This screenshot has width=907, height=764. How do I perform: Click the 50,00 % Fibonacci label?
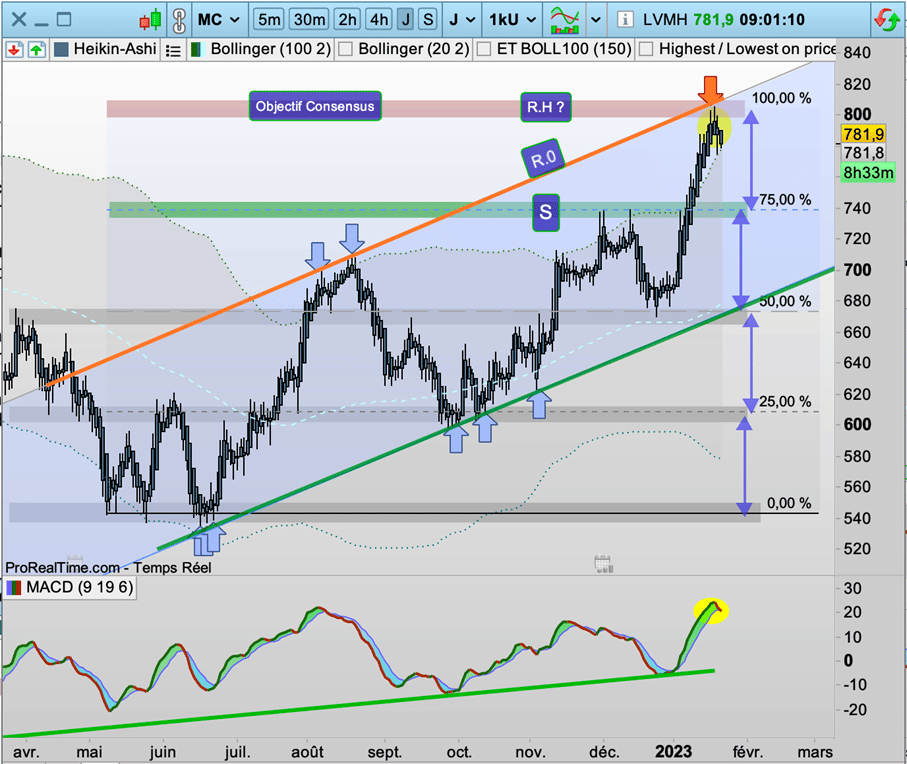[785, 301]
